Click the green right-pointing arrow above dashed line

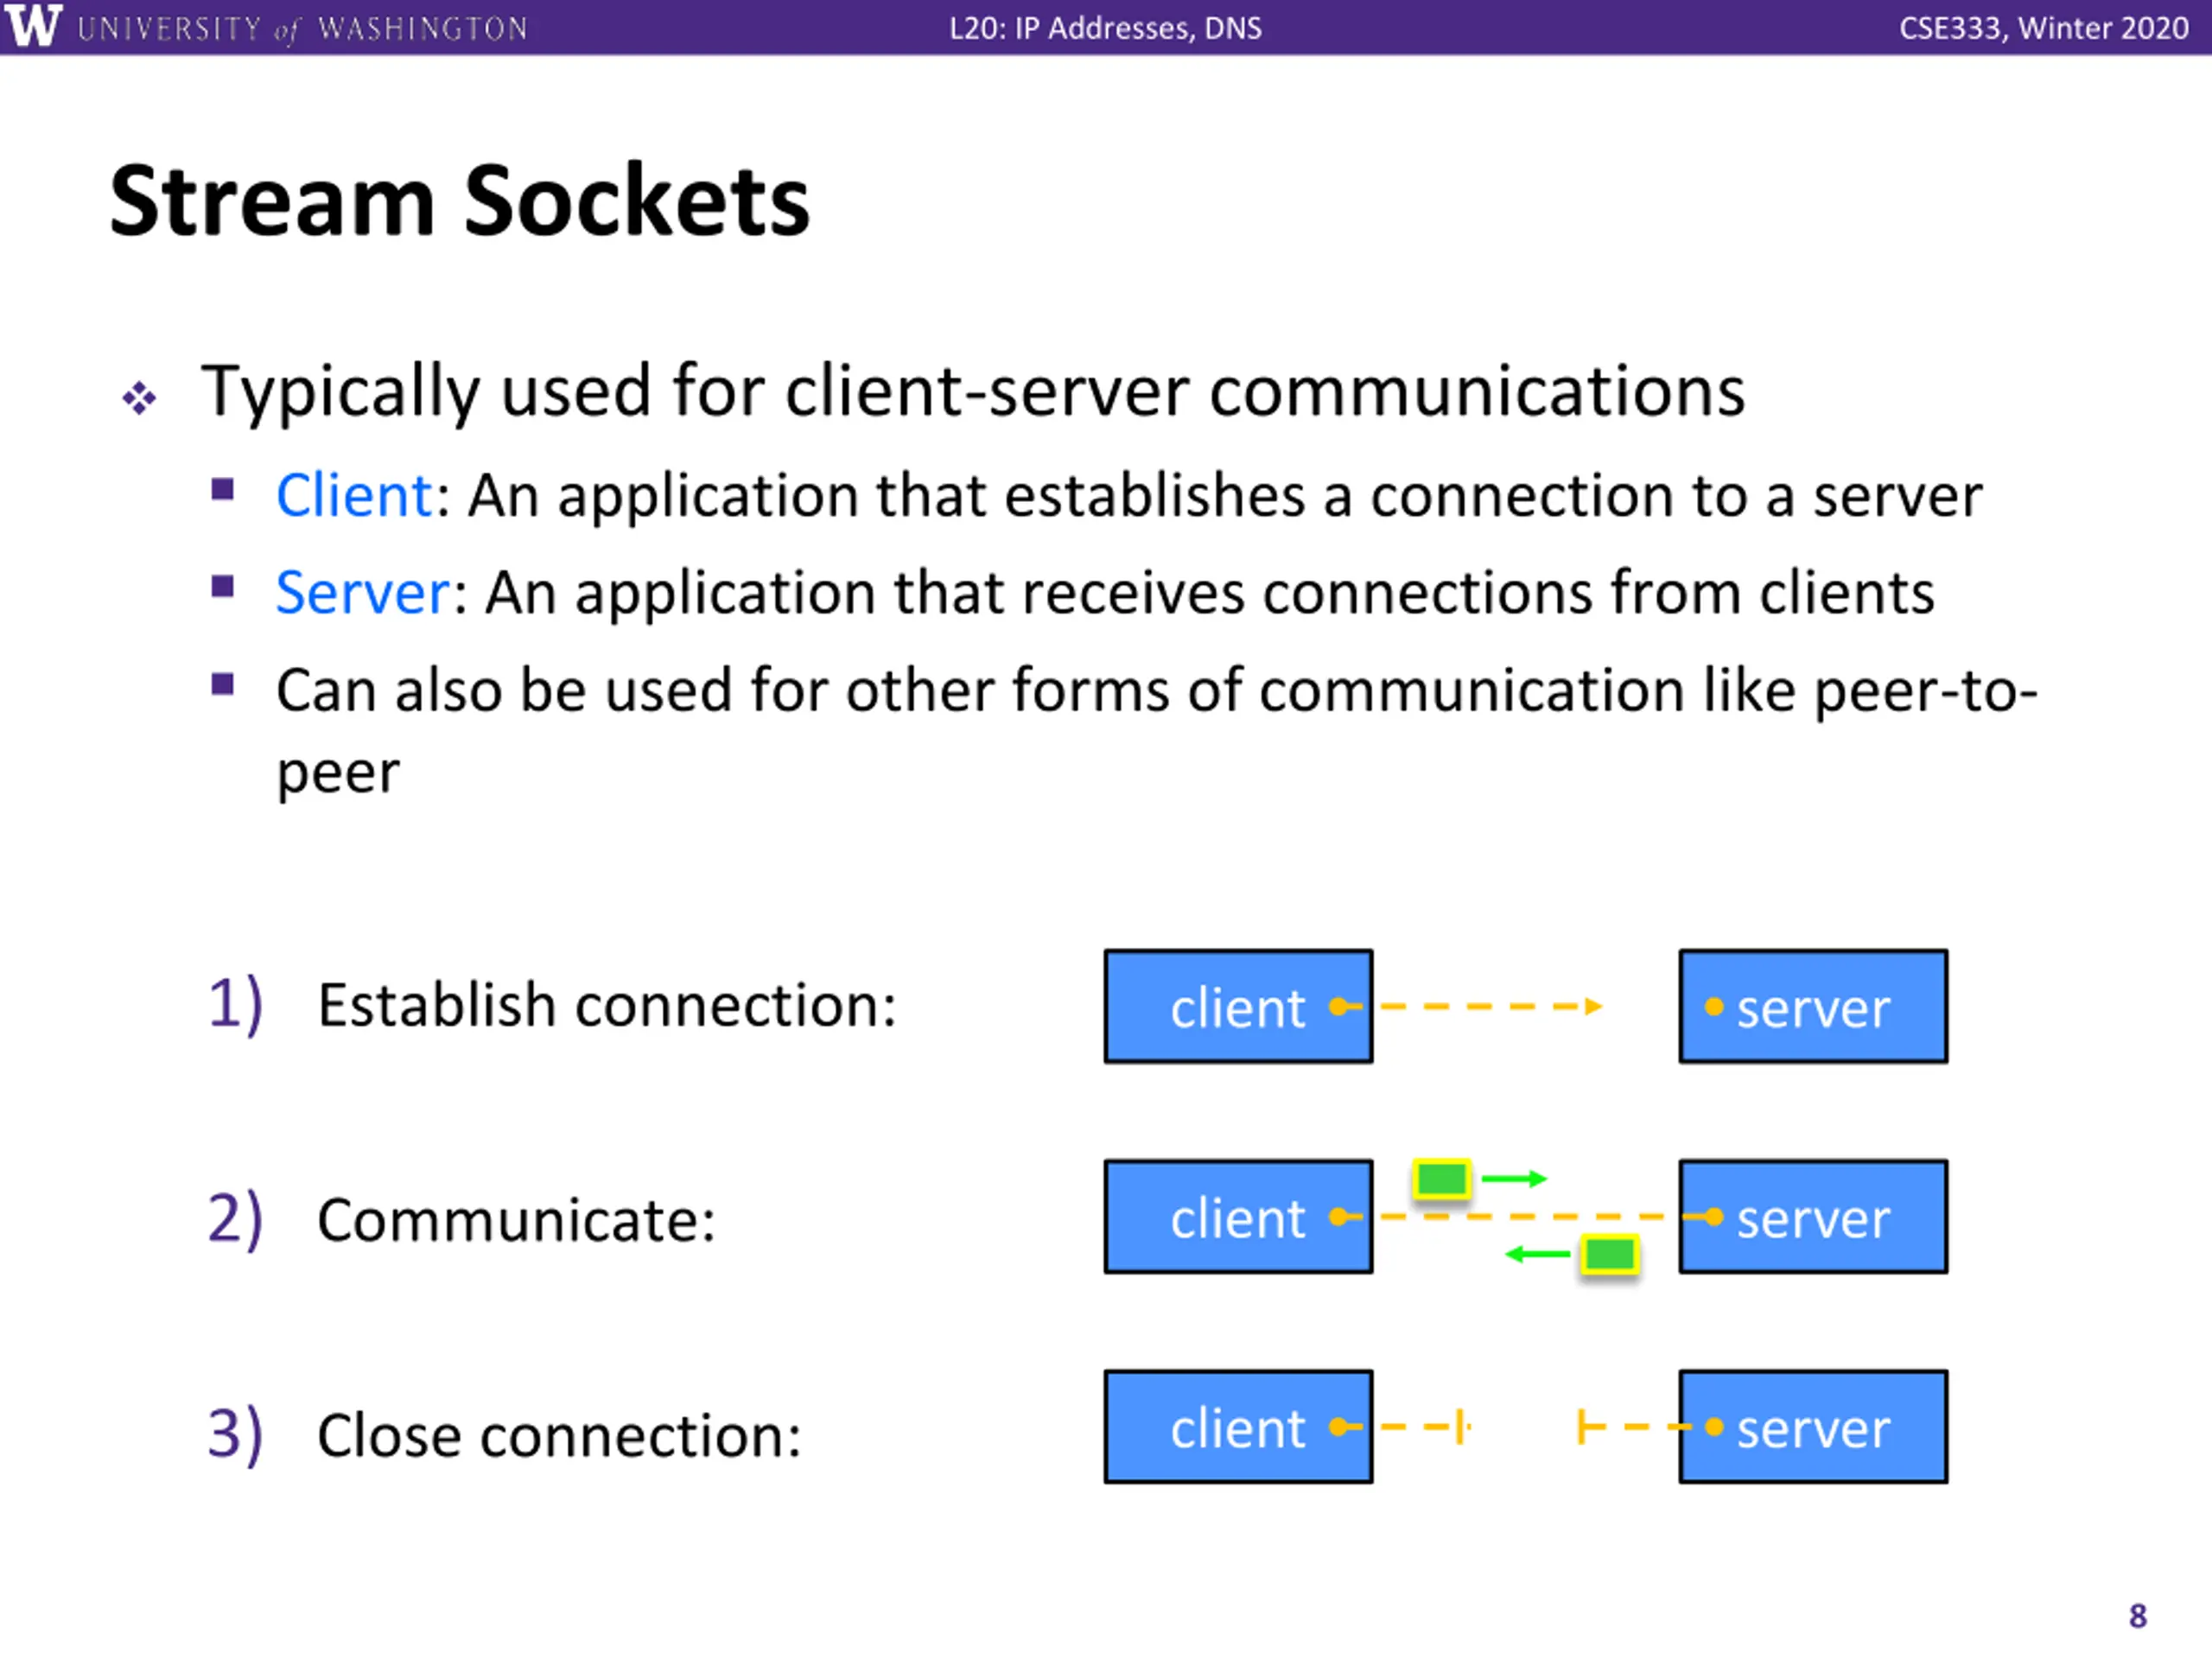tap(1514, 1179)
